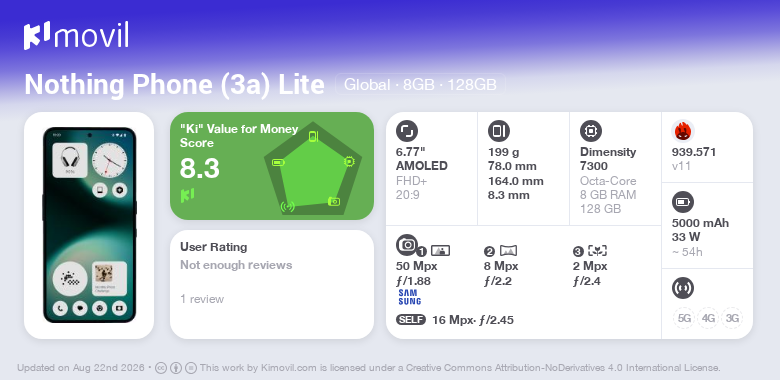This screenshot has width=780, height=380.
Task: Open the 1 review link
Action: (x=202, y=299)
